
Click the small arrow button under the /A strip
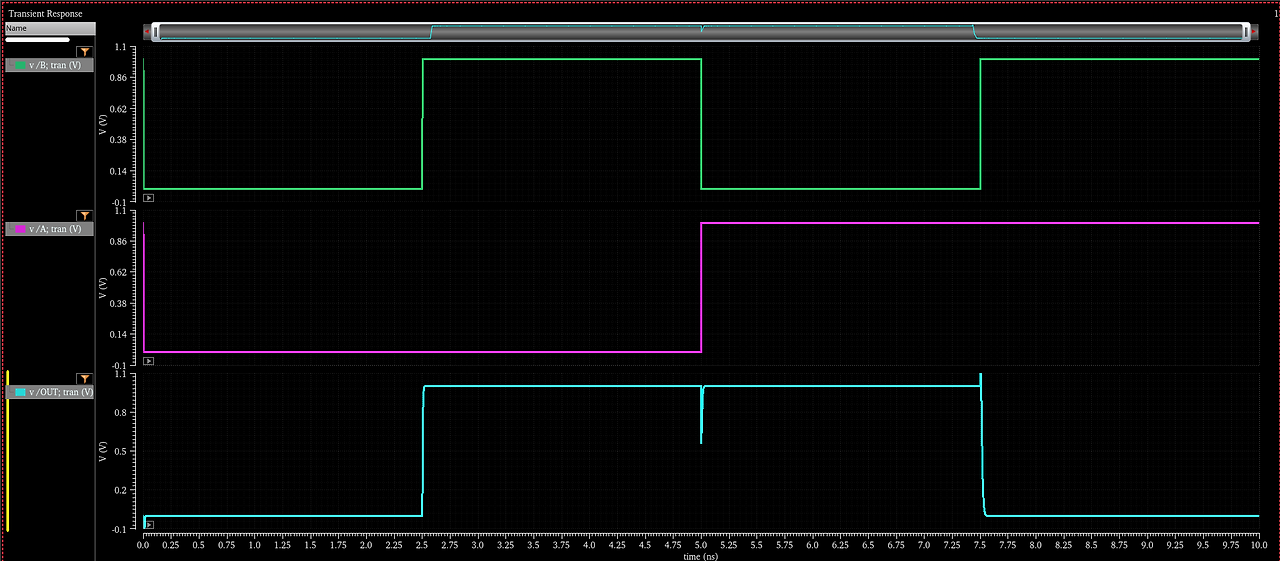point(148,361)
